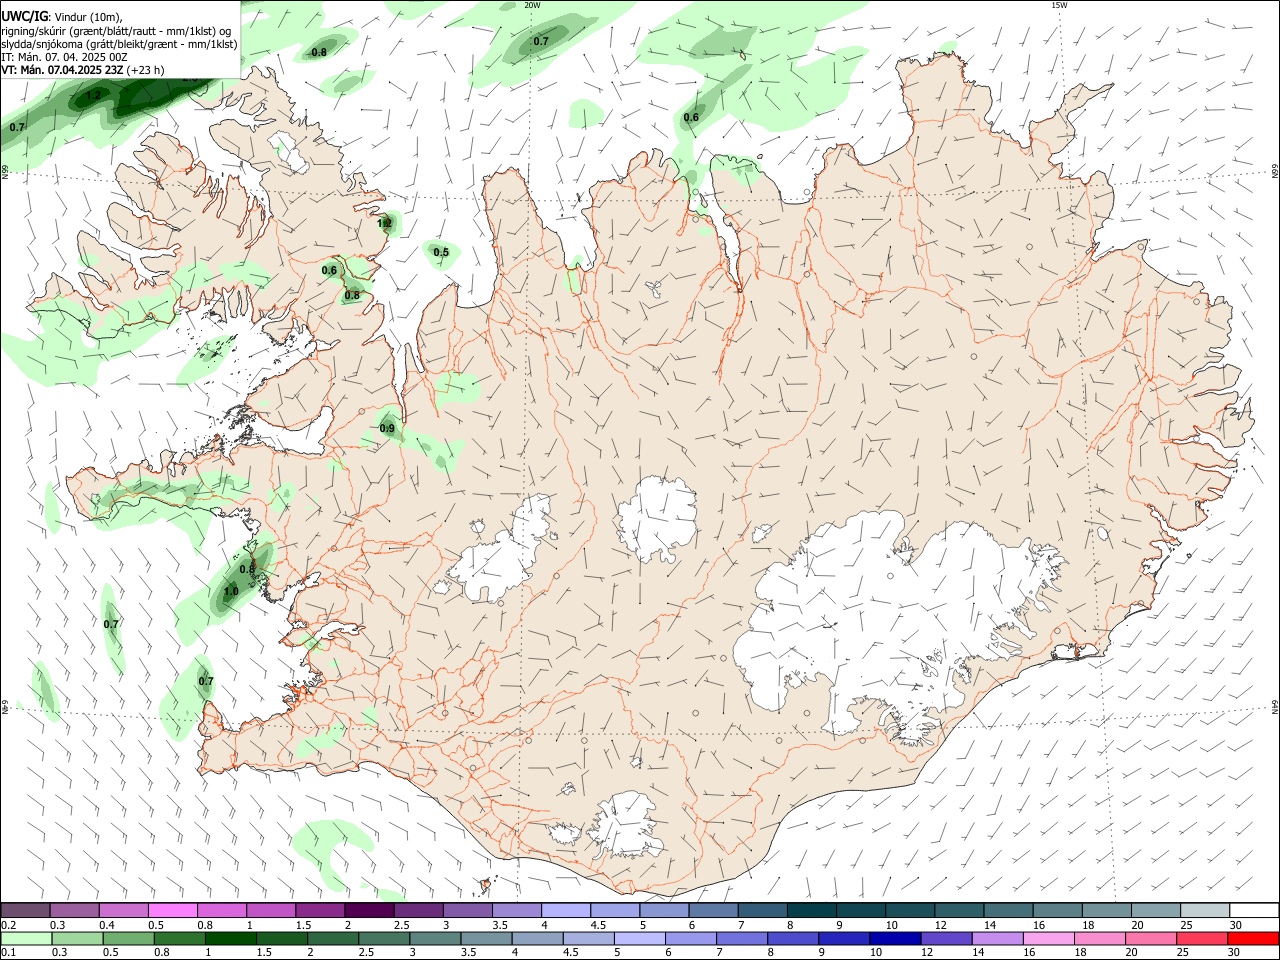Click the 'UWC/IG' title text
1280x960 pixels.
(x=24, y=15)
